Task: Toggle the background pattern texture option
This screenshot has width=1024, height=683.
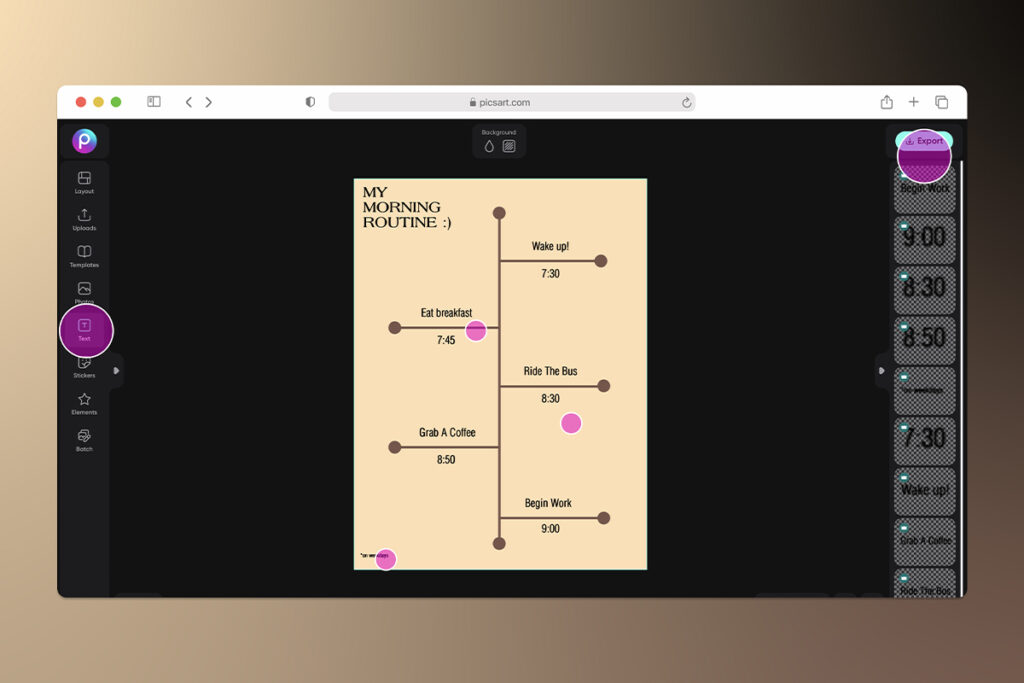Action: coord(509,146)
